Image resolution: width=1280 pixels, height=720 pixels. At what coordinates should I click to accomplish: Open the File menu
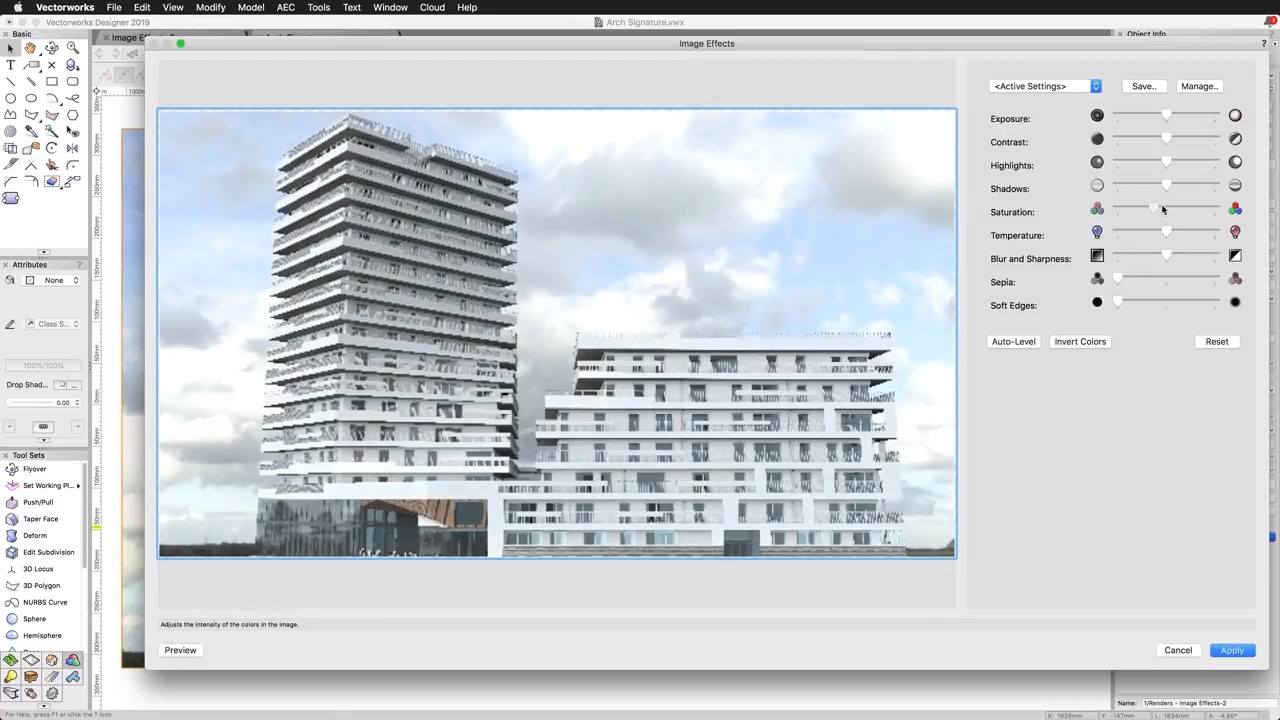click(114, 7)
